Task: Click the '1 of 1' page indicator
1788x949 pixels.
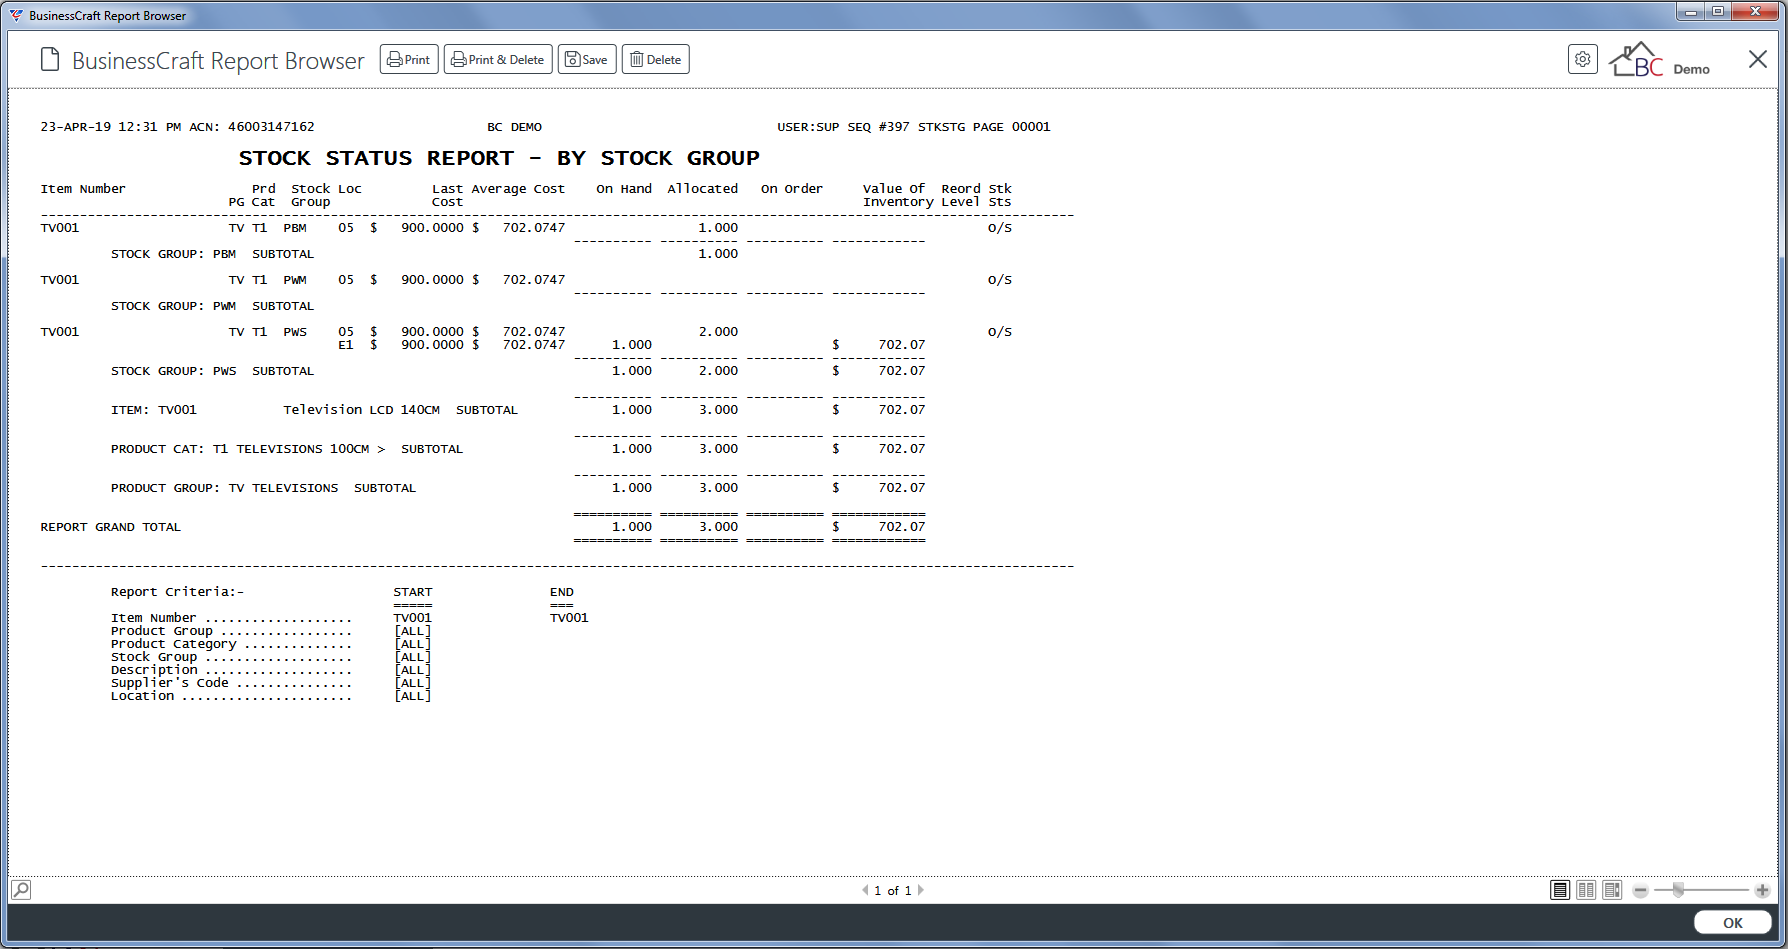Action: tap(893, 890)
